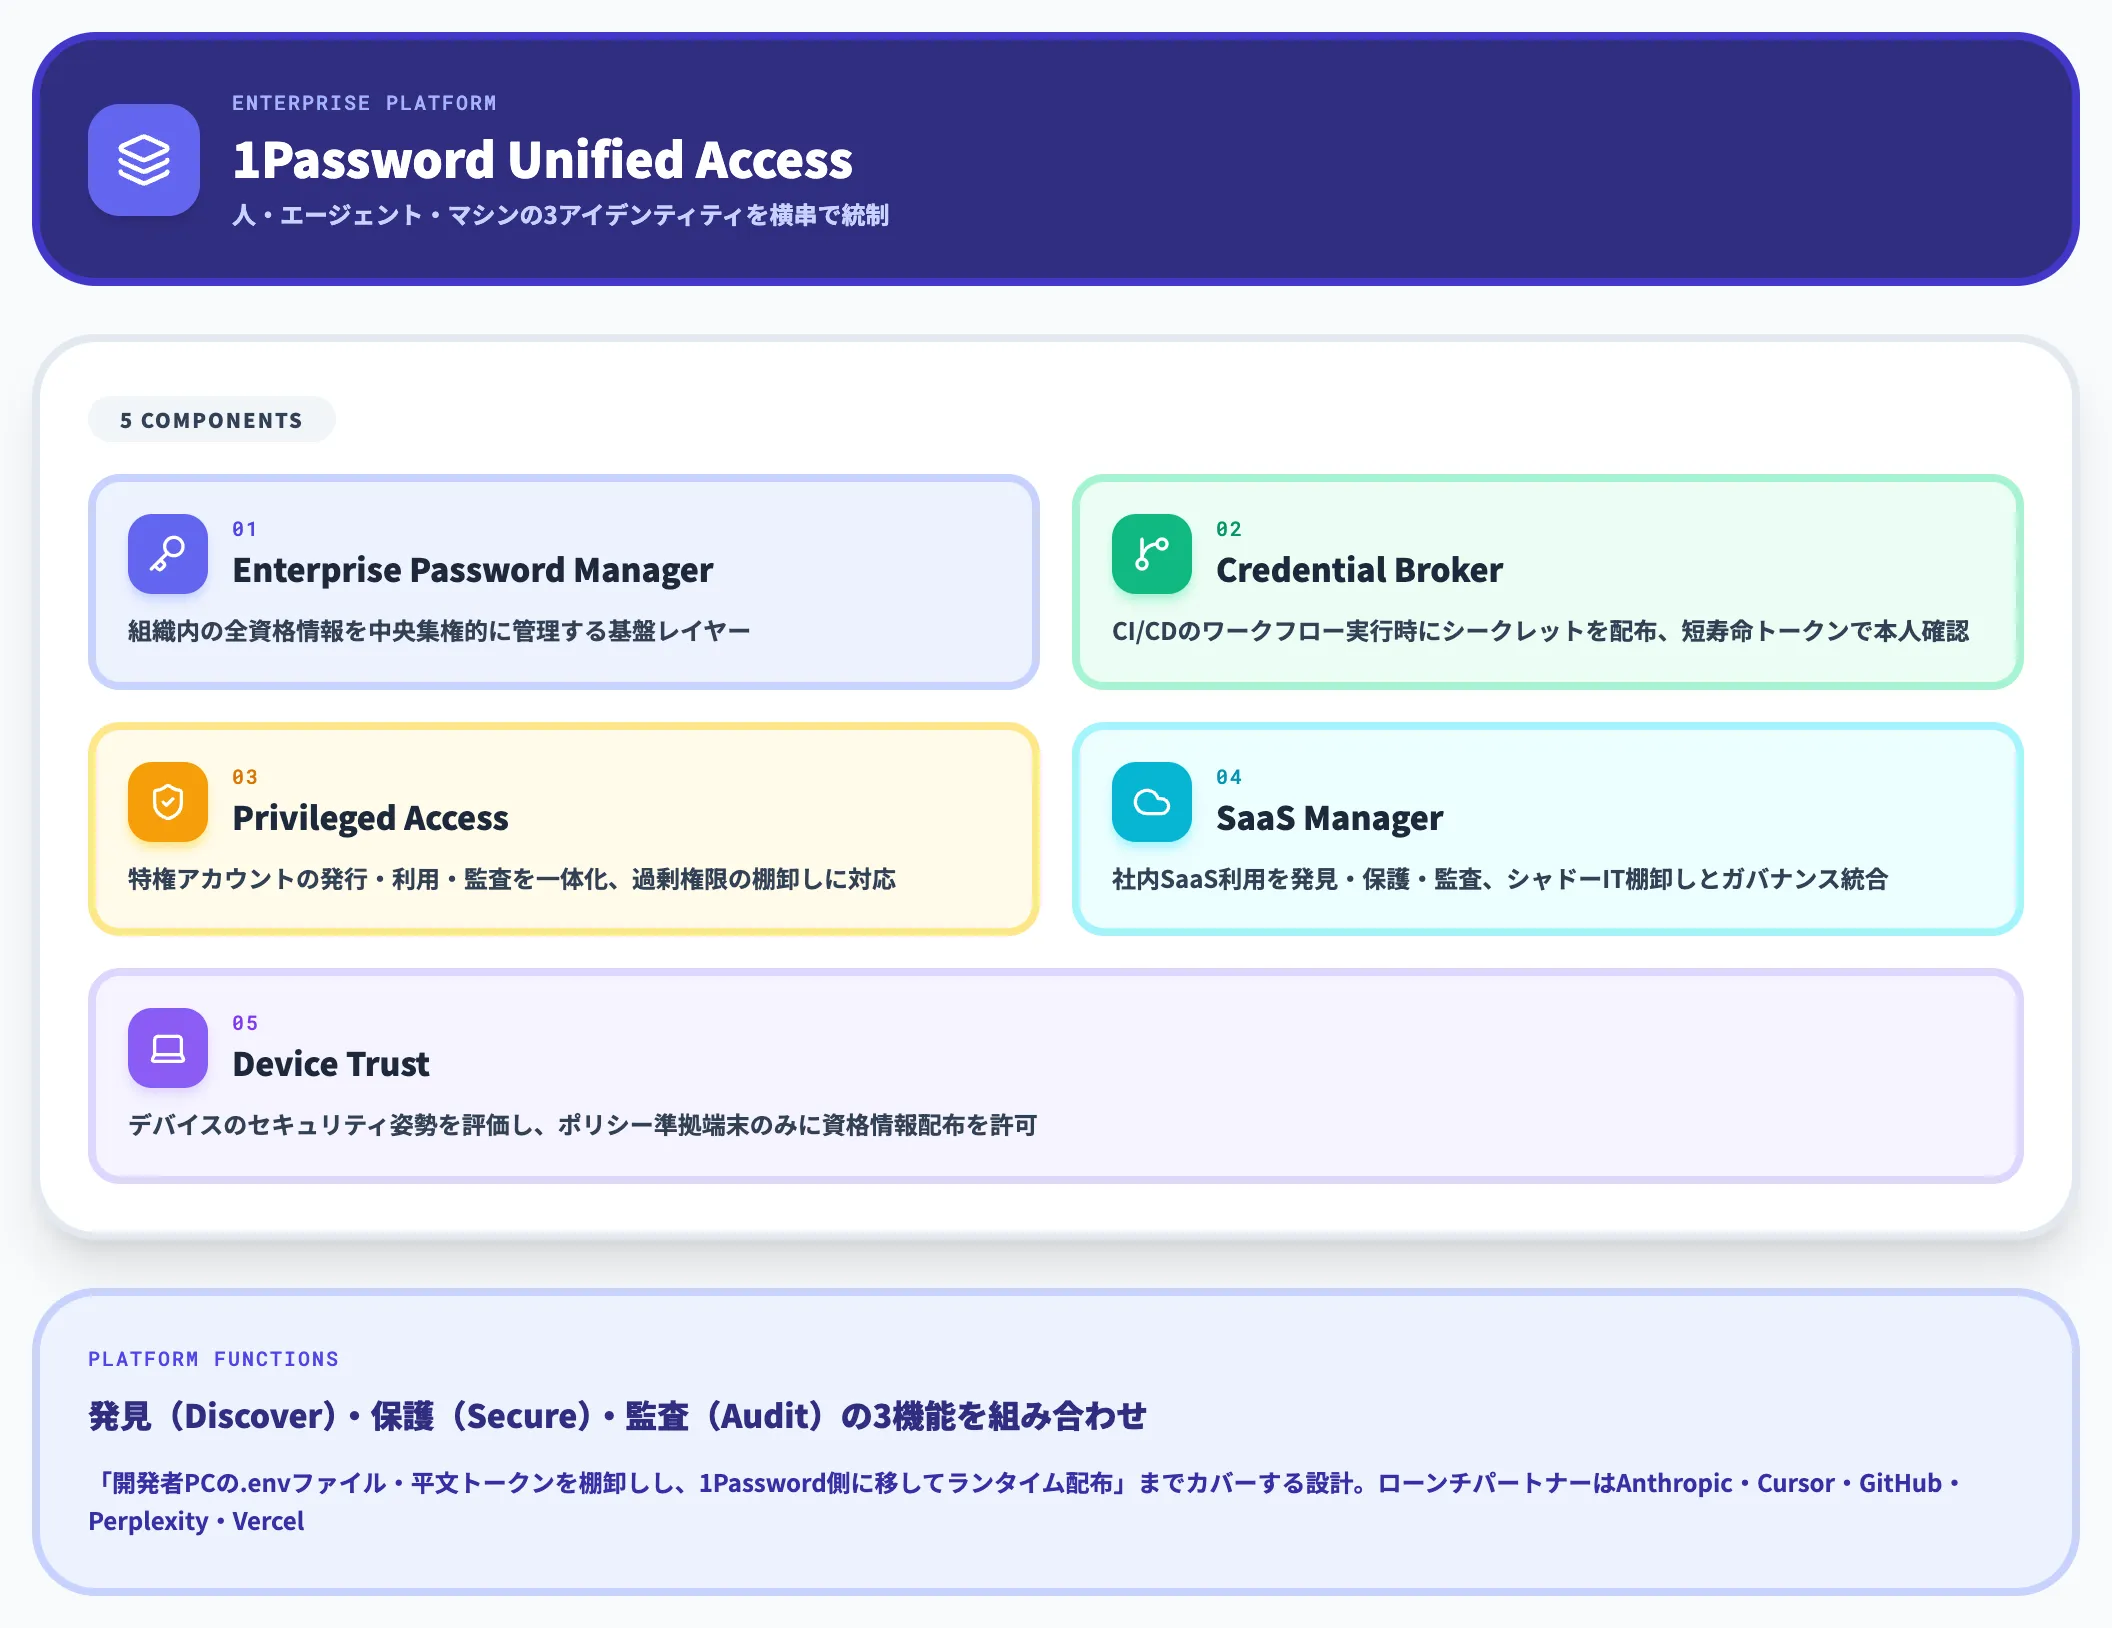Click the green branch icon for Credential Broker
The image size is (2112, 1628).
1152,554
